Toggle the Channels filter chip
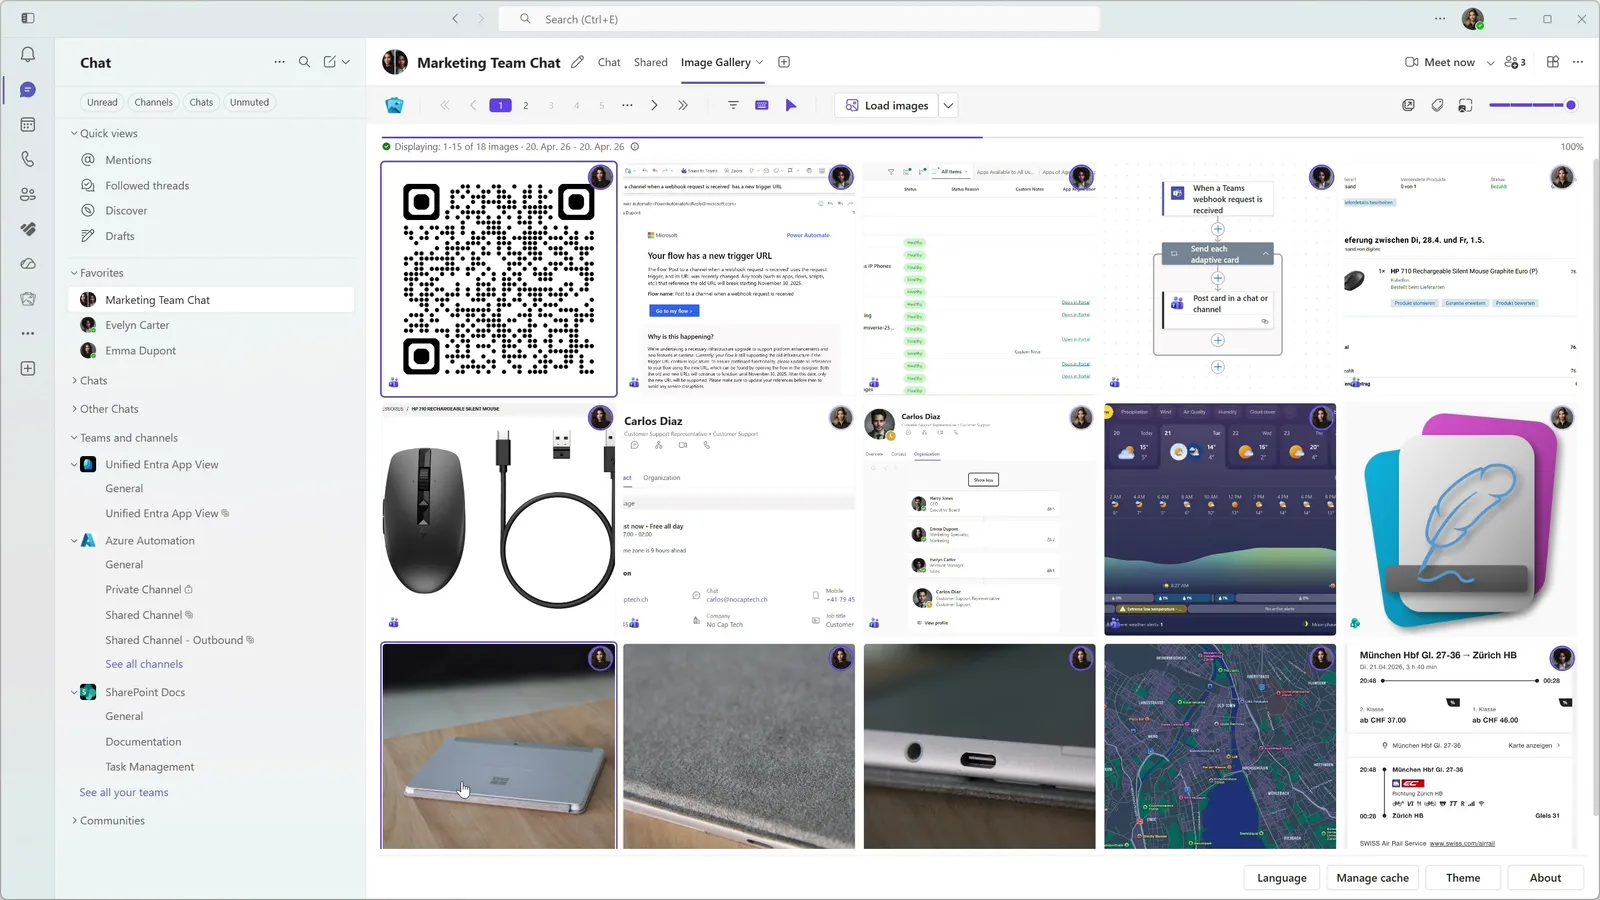This screenshot has width=1600, height=900. tap(154, 102)
